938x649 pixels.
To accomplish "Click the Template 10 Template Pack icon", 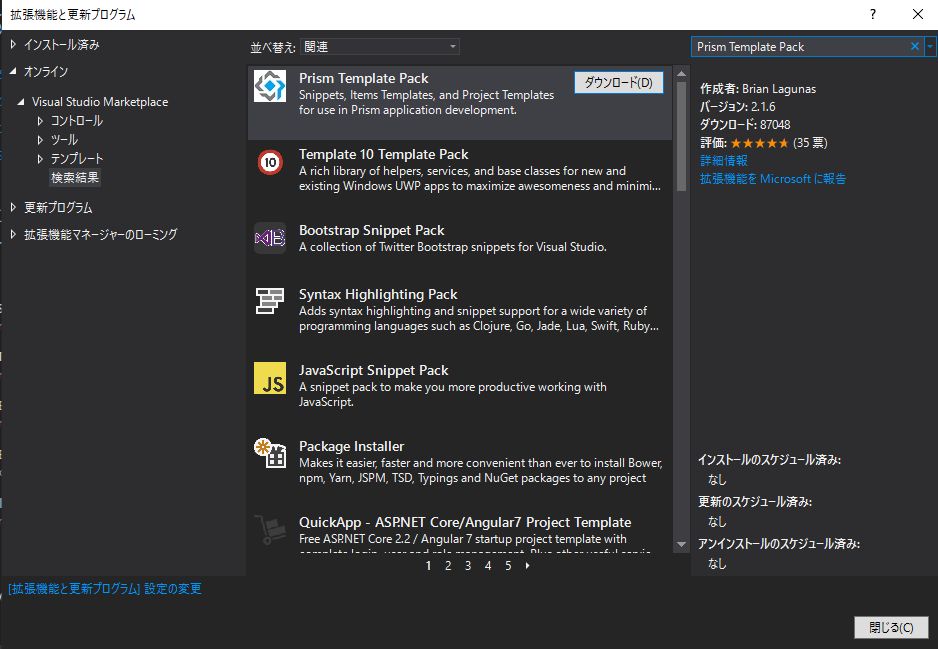I will (270, 162).
